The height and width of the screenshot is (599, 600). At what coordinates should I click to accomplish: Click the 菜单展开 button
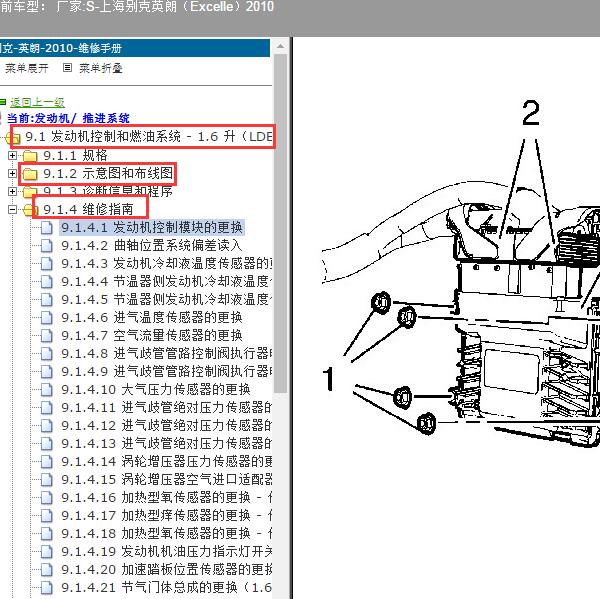tap(27, 68)
